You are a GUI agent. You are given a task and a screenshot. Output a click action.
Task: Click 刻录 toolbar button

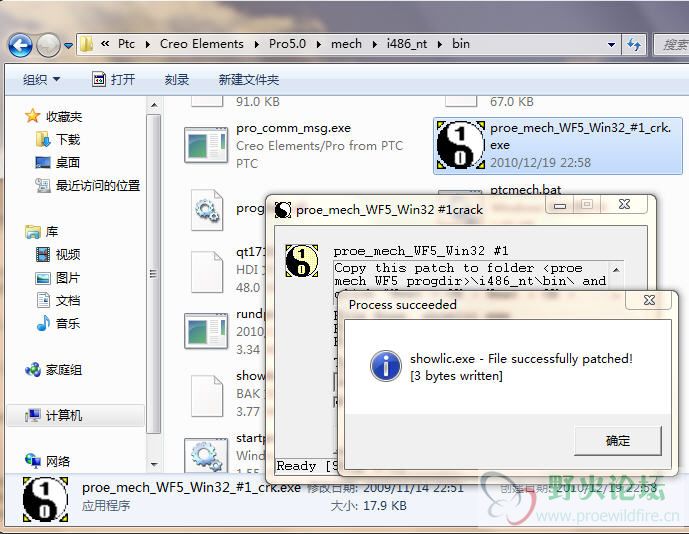point(177,80)
